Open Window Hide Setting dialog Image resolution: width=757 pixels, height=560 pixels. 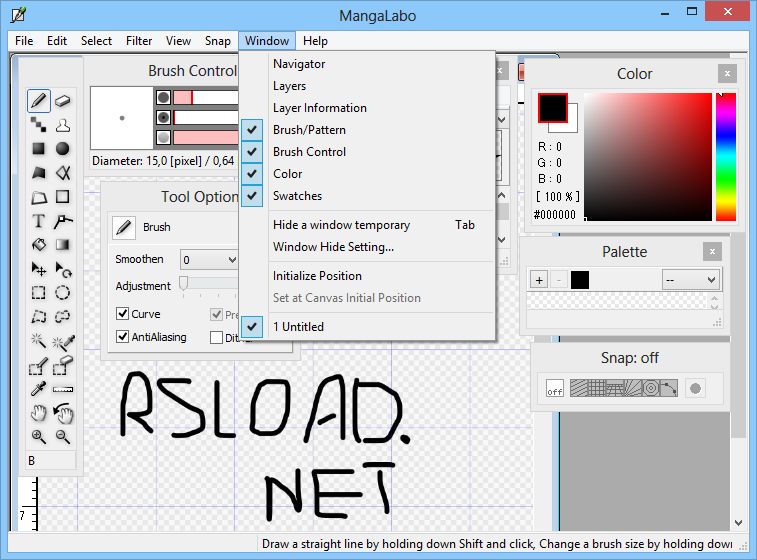(367, 247)
